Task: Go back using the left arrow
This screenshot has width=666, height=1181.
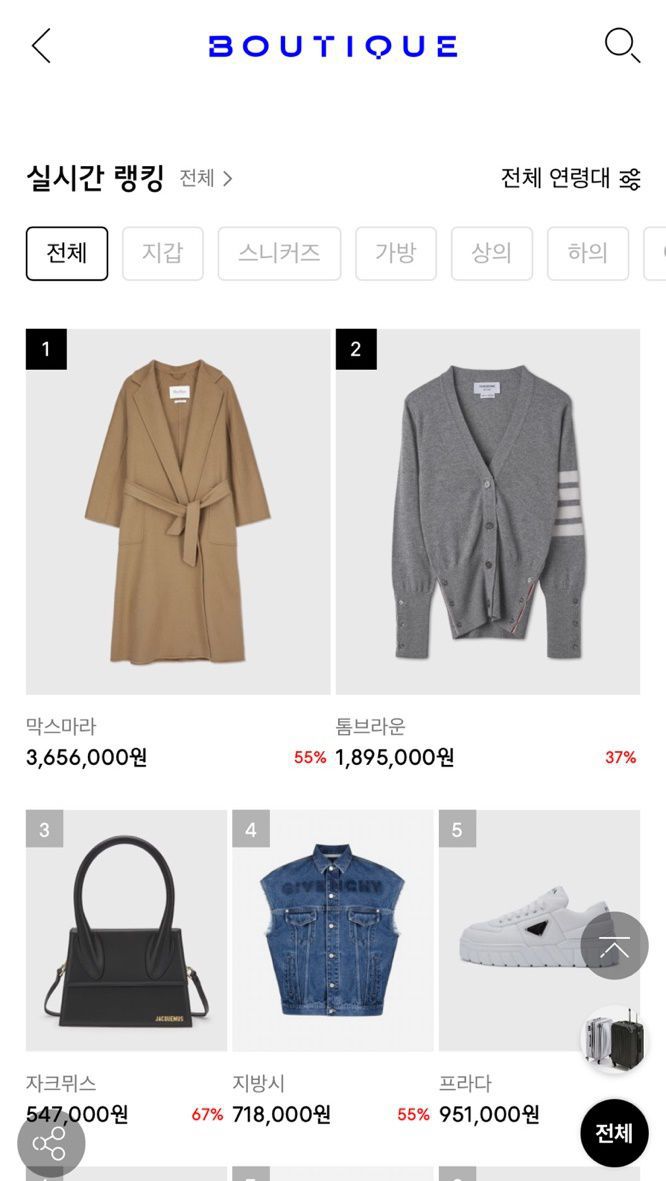Action: [x=41, y=46]
